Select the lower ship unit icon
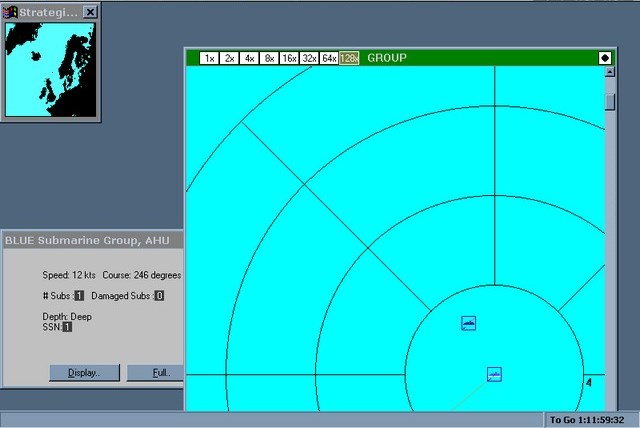Viewport: 640px width, 428px height. coord(494,374)
